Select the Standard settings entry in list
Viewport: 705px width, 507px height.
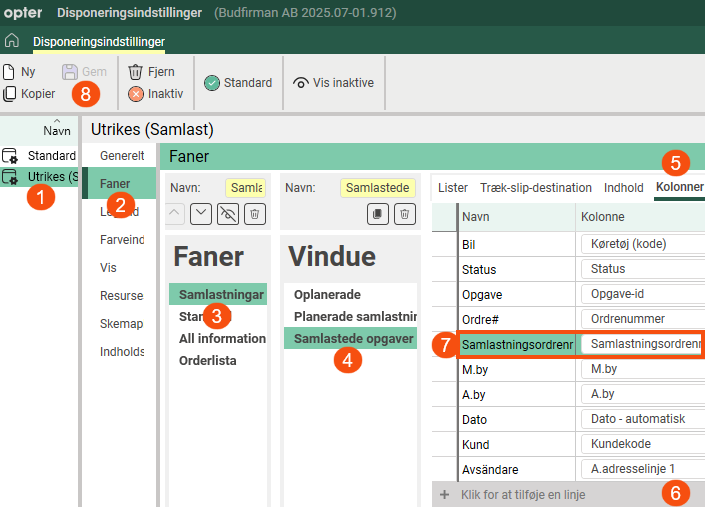tap(50, 156)
